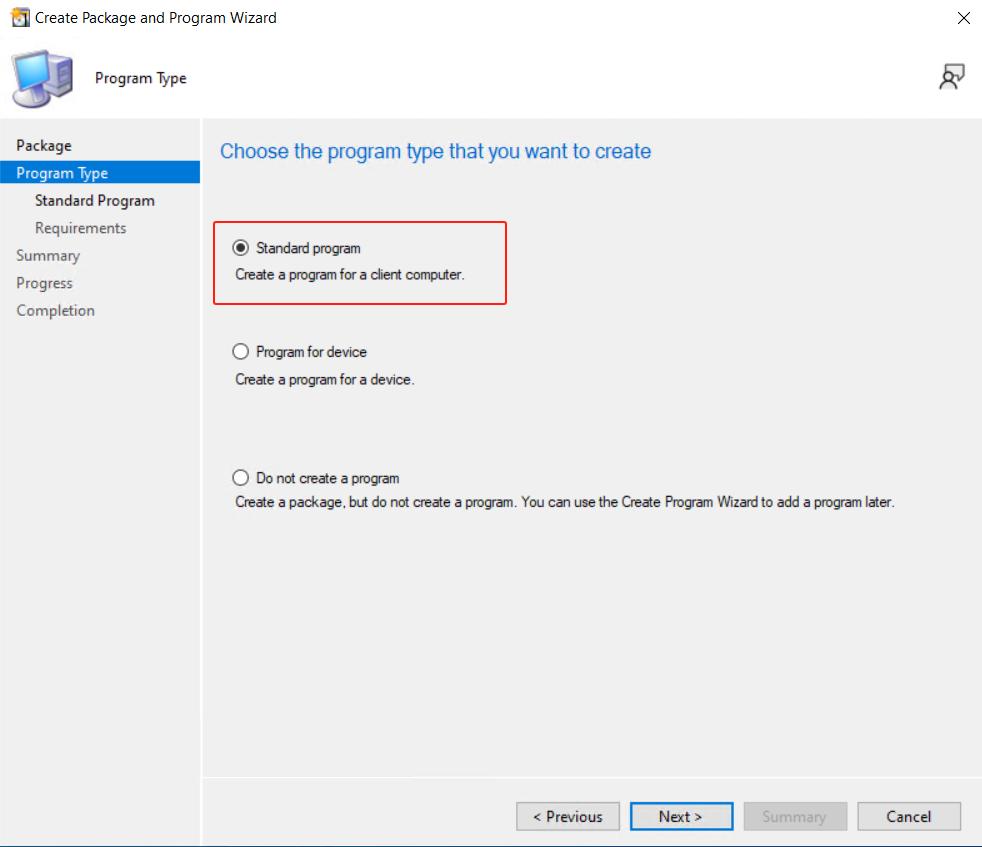Select Progress step in left navigation
The image size is (982, 847).
[x=45, y=283]
